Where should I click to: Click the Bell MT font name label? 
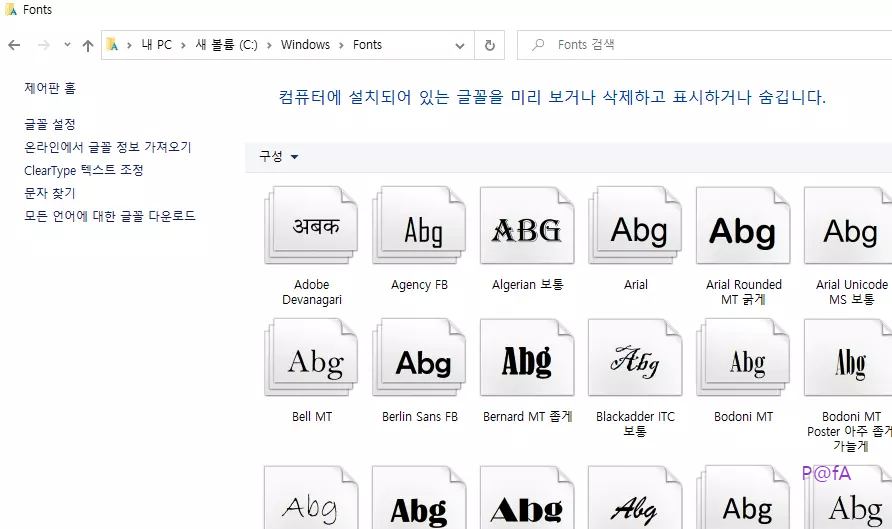(x=312, y=416)
